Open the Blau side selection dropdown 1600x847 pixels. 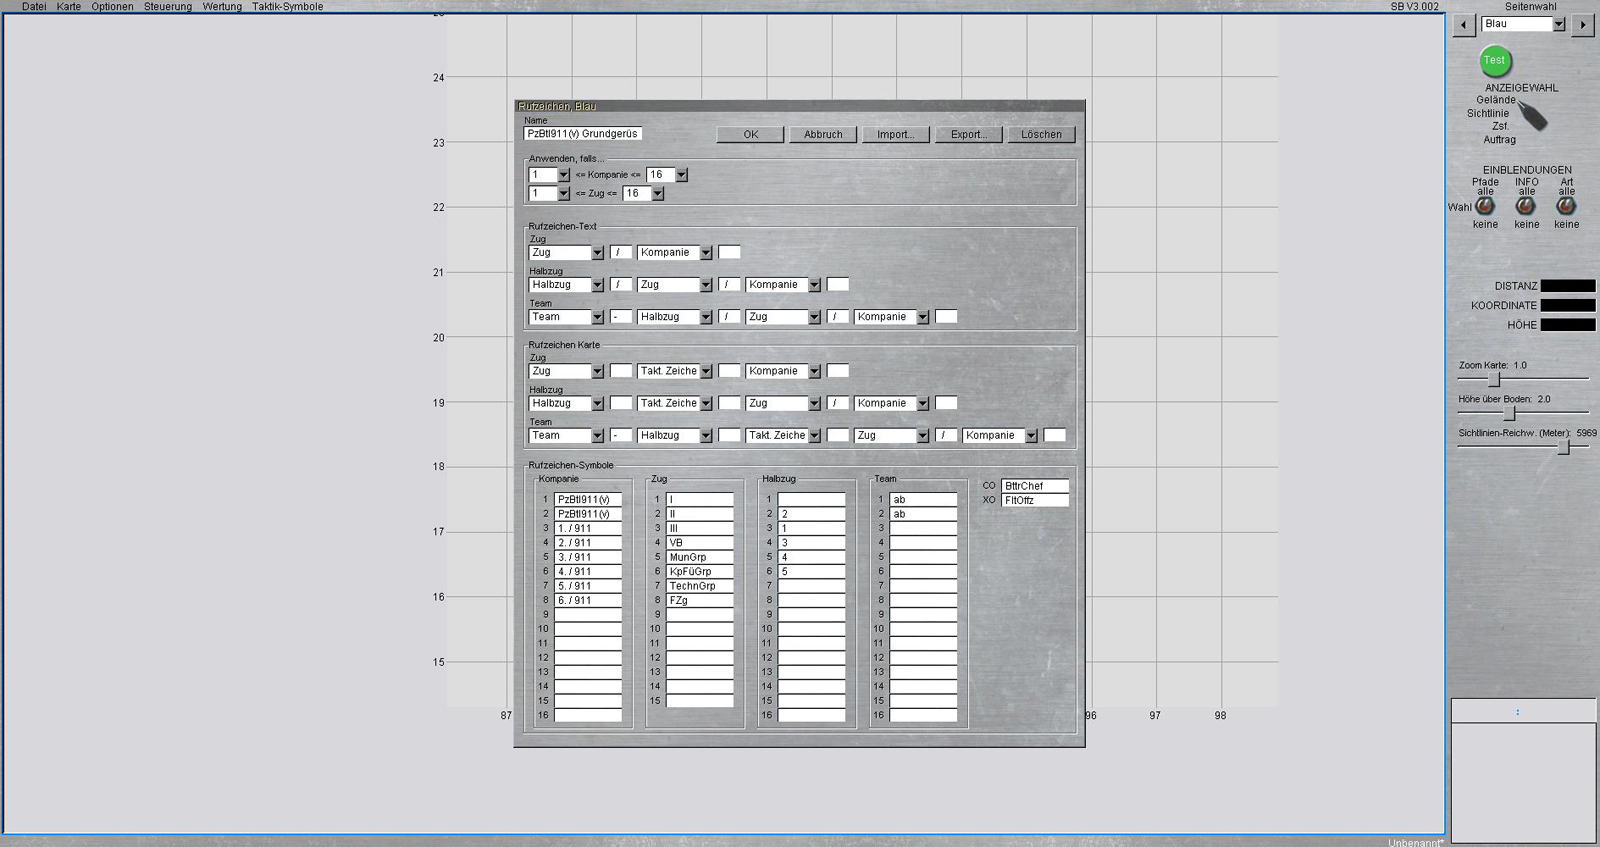click(1558, 25)
